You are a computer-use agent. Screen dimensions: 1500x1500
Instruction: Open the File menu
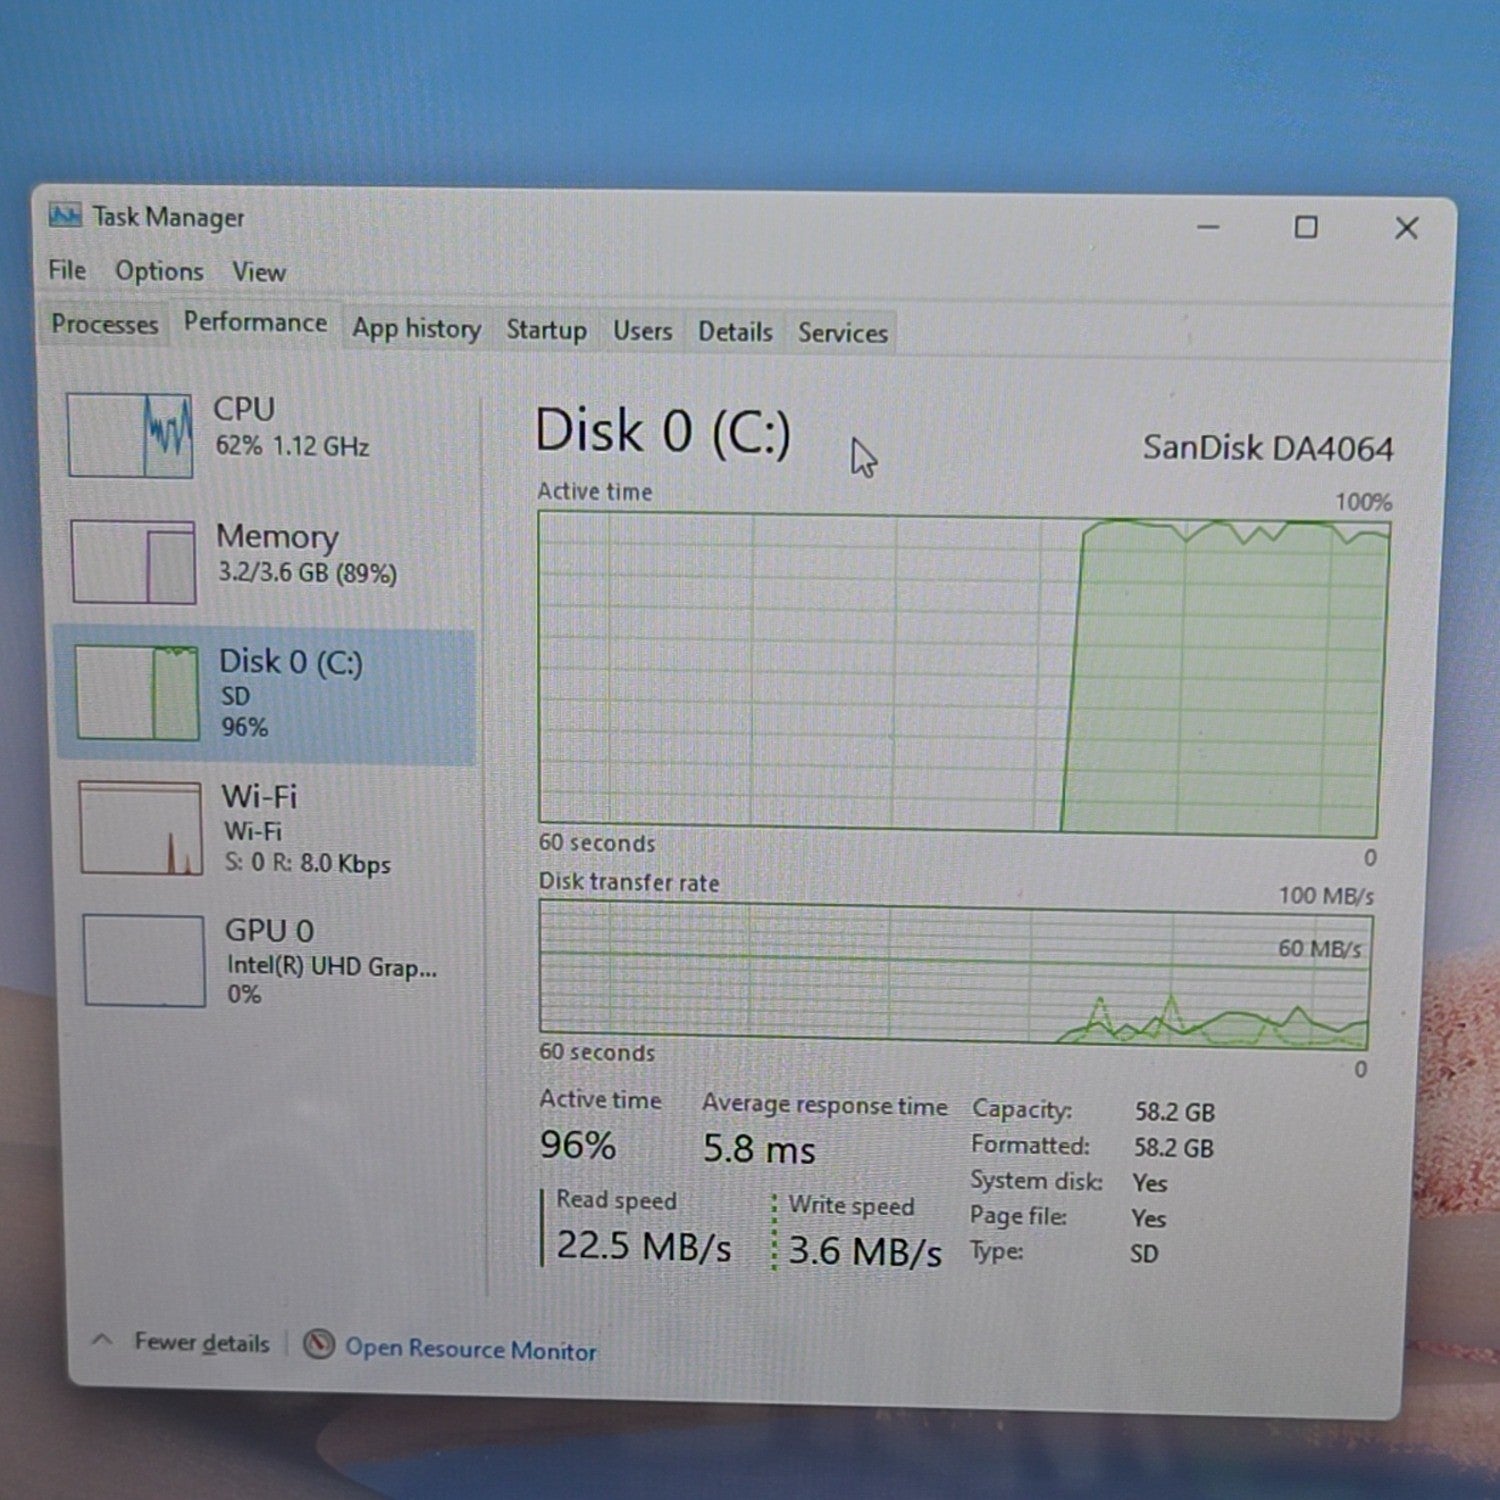(67, 270)
